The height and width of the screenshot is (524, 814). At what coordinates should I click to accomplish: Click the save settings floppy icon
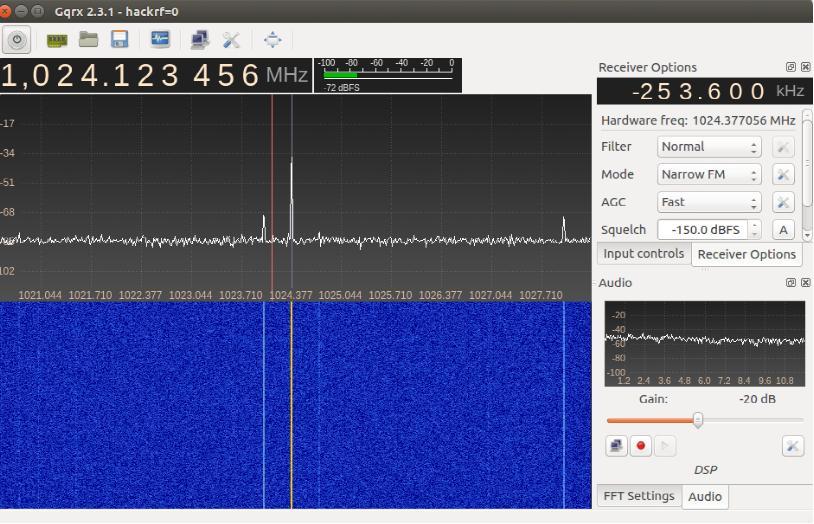(120, 40)
